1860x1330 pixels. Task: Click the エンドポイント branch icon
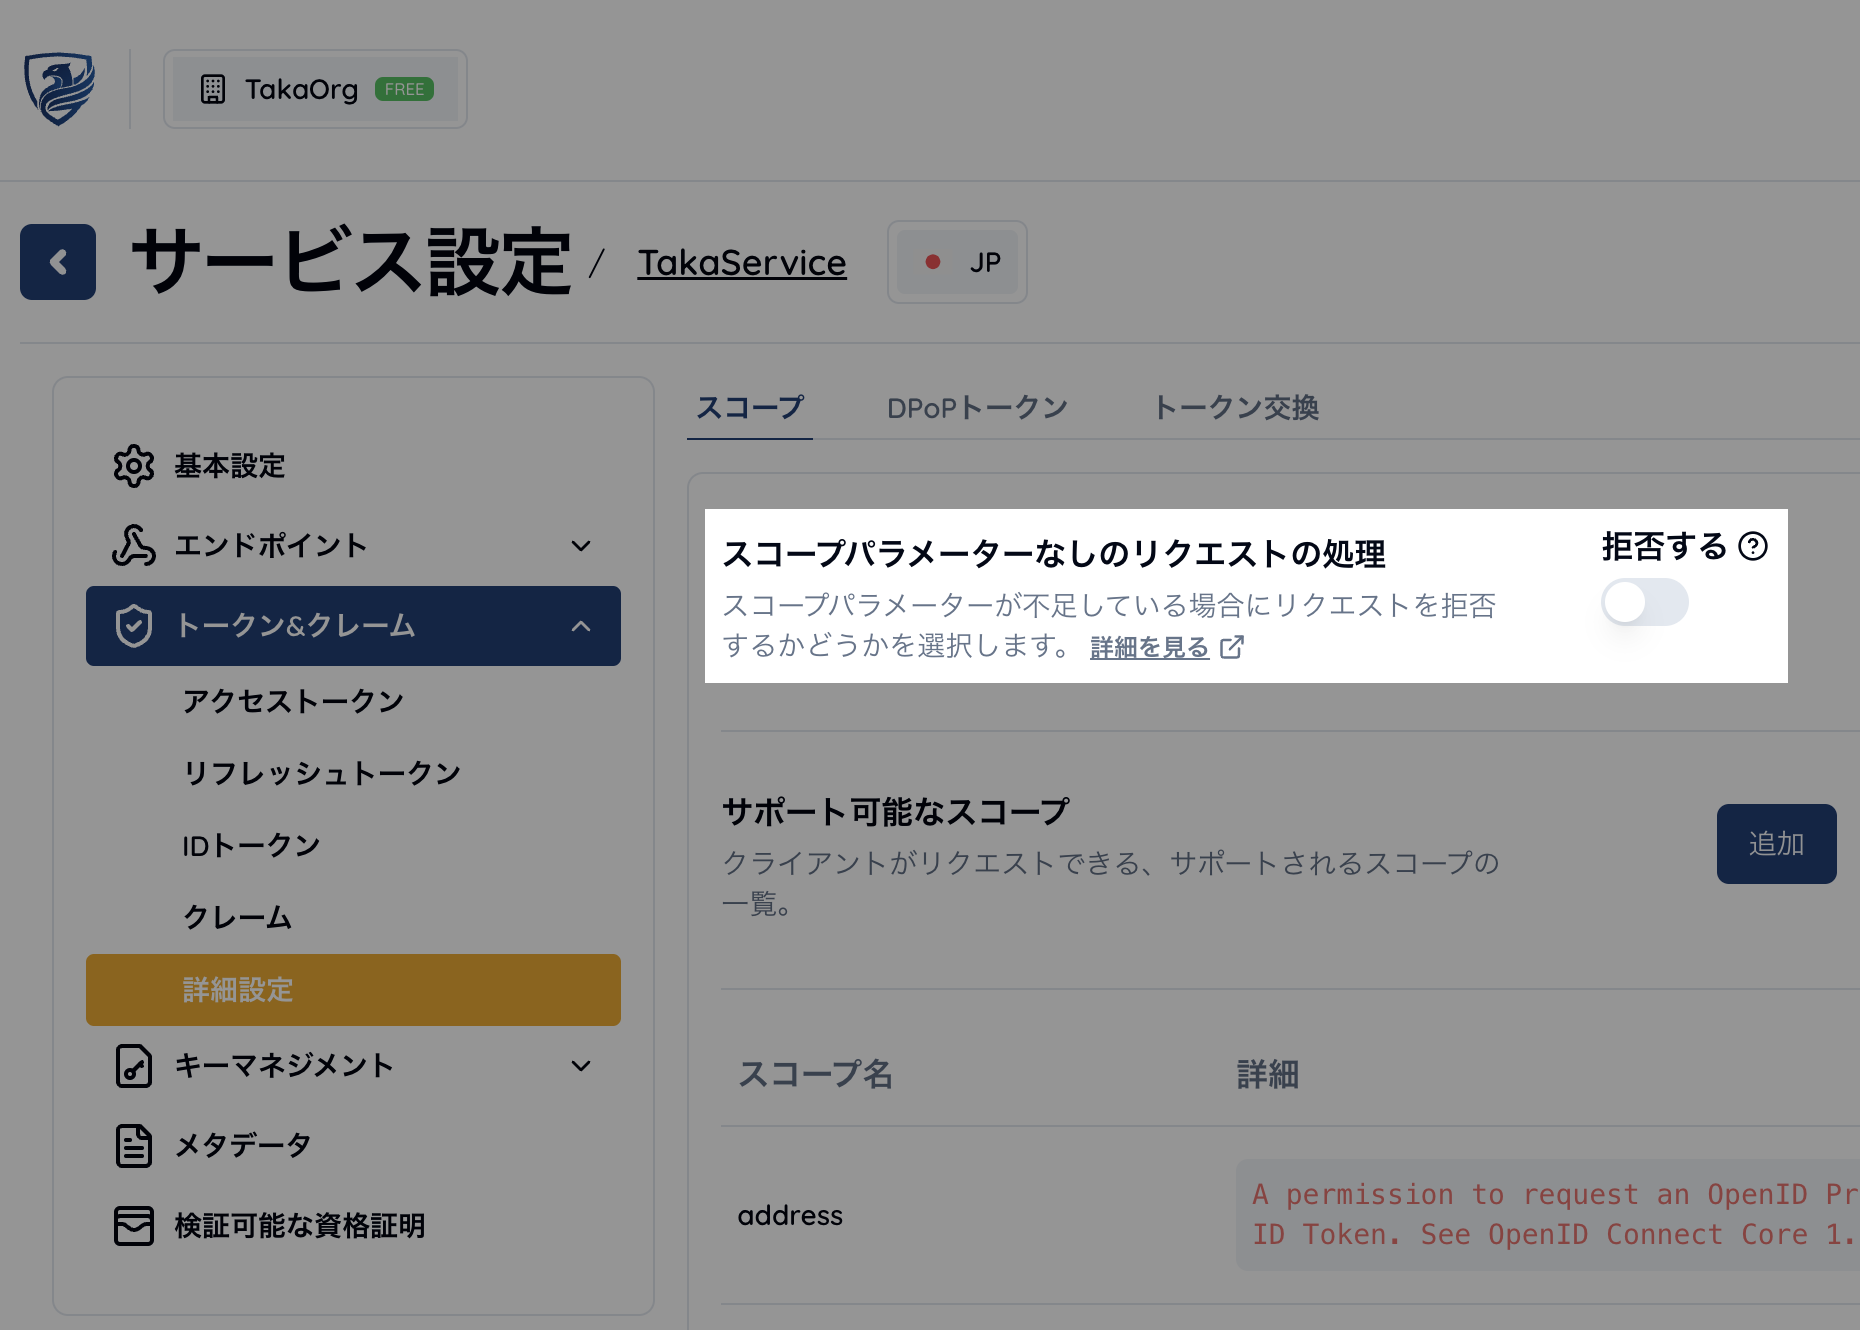coord(133,546)
